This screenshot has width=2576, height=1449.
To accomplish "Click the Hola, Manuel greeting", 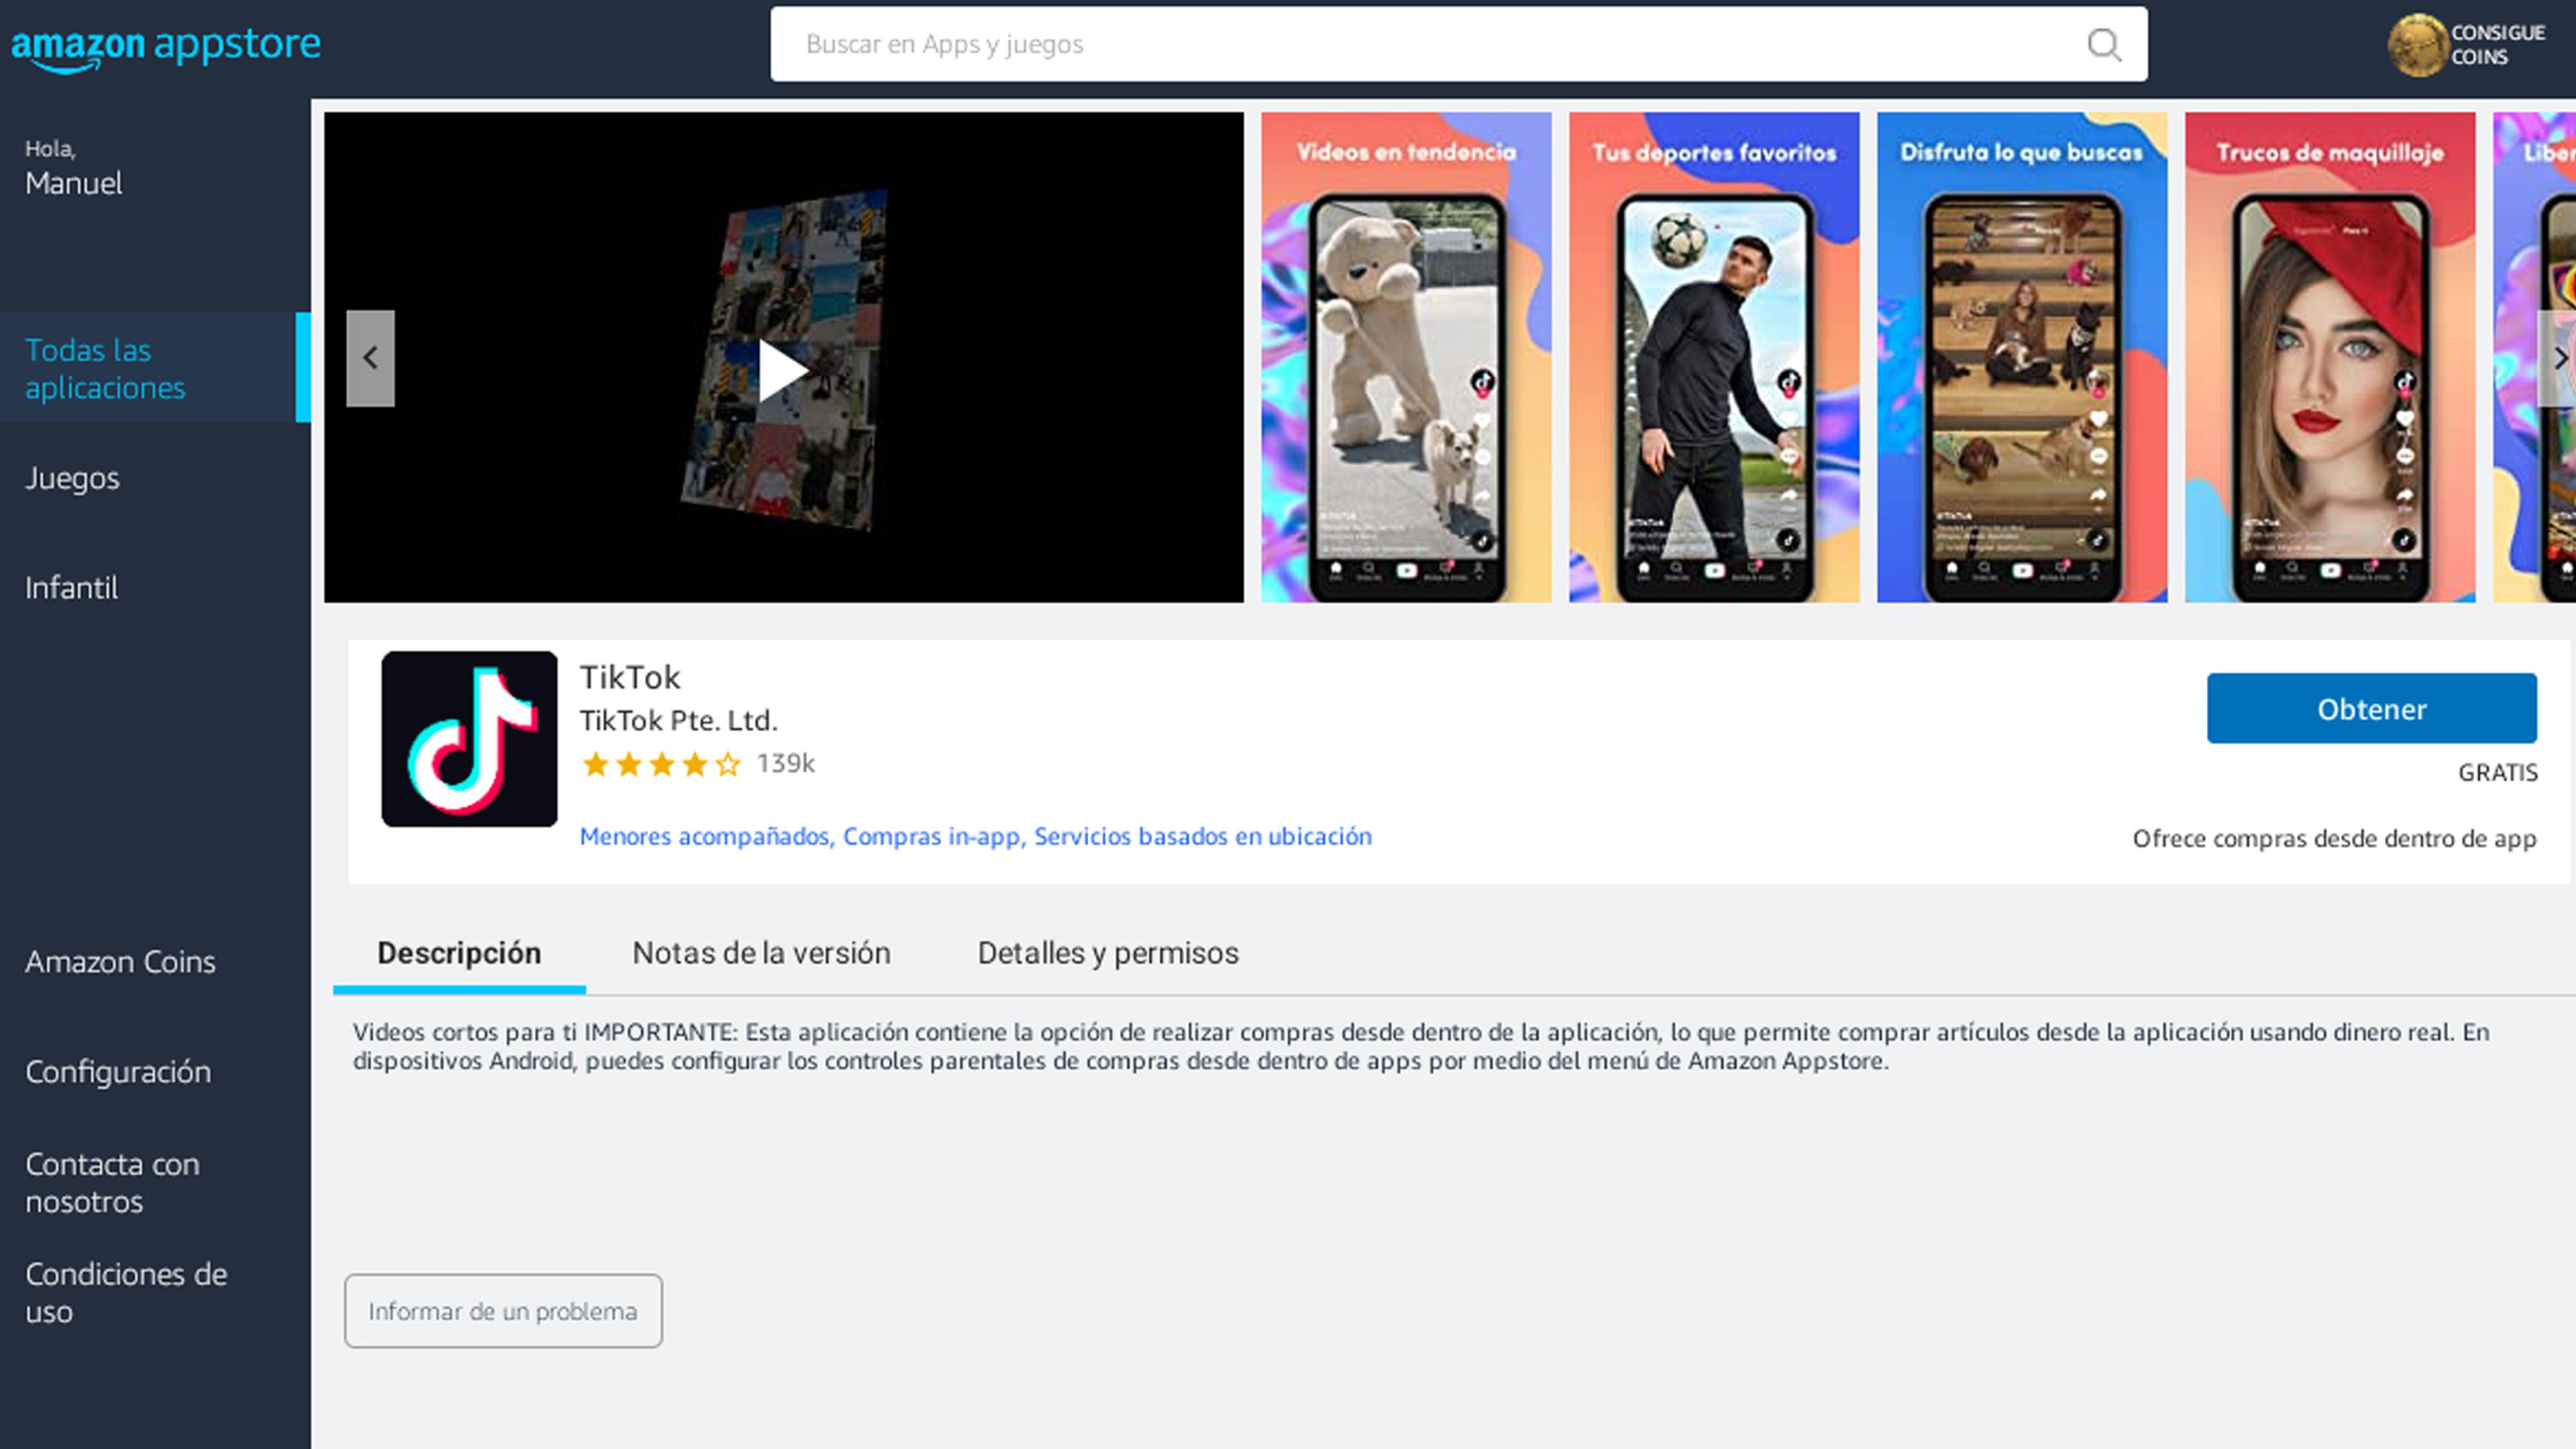I will pos(74,168).
